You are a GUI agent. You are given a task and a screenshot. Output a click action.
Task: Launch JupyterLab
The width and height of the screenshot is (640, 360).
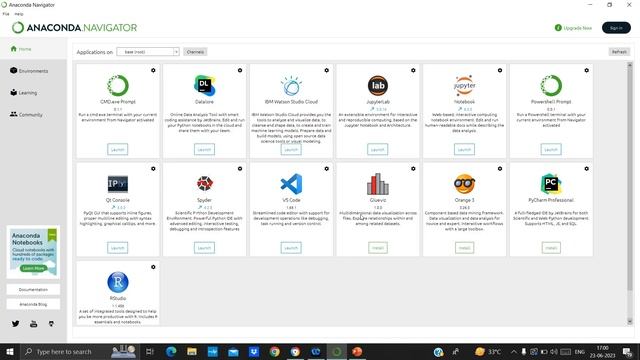(378, 149)
